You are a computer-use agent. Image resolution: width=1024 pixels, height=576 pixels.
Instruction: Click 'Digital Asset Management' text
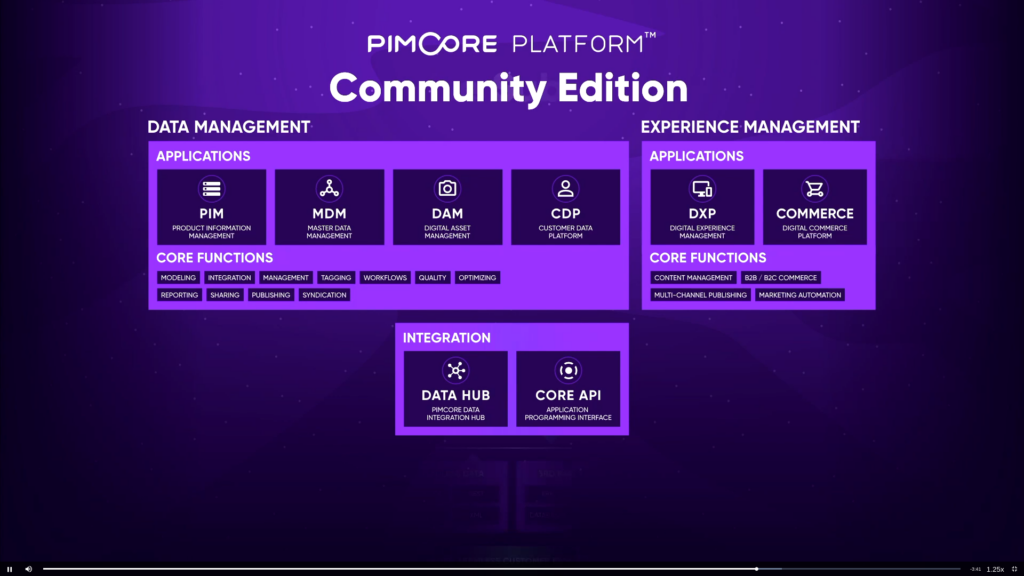447,232
